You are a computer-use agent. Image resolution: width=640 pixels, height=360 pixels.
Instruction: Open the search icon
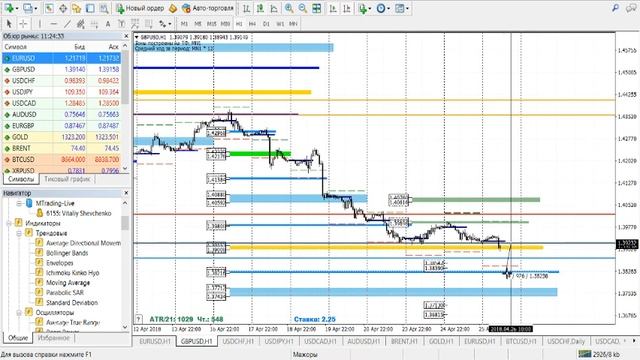616,8
